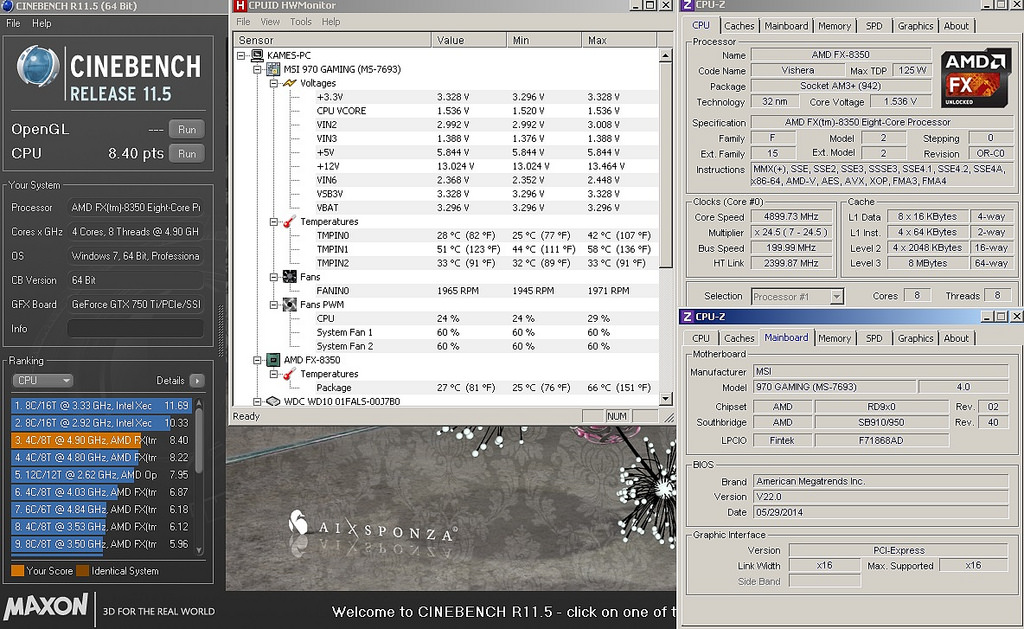Screen dimensions: 1024x629
Task: Click the Cinebench Info input field
Action: pyautogui.click(x=136, y=329)
